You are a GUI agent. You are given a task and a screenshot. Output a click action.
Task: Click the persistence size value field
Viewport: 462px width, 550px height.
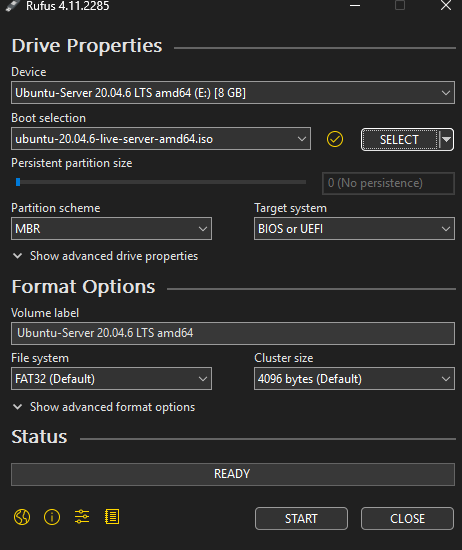pos(388,183)
